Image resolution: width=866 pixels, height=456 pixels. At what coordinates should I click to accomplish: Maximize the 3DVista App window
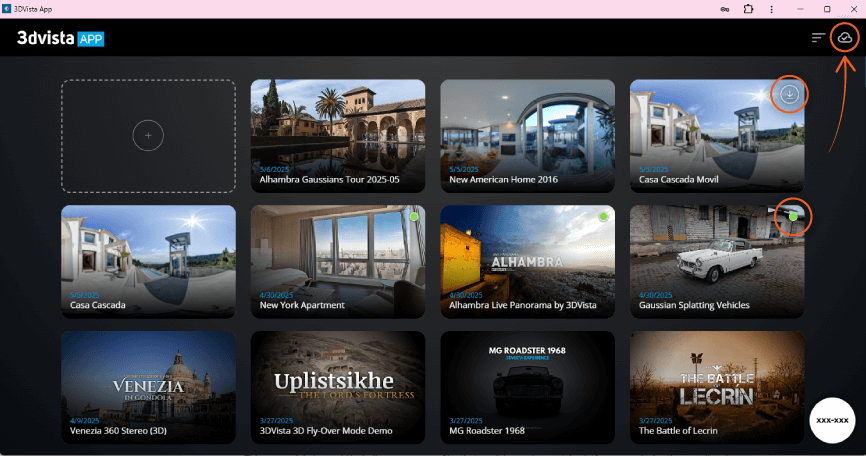pyautogui.click(x=827, y=9)
